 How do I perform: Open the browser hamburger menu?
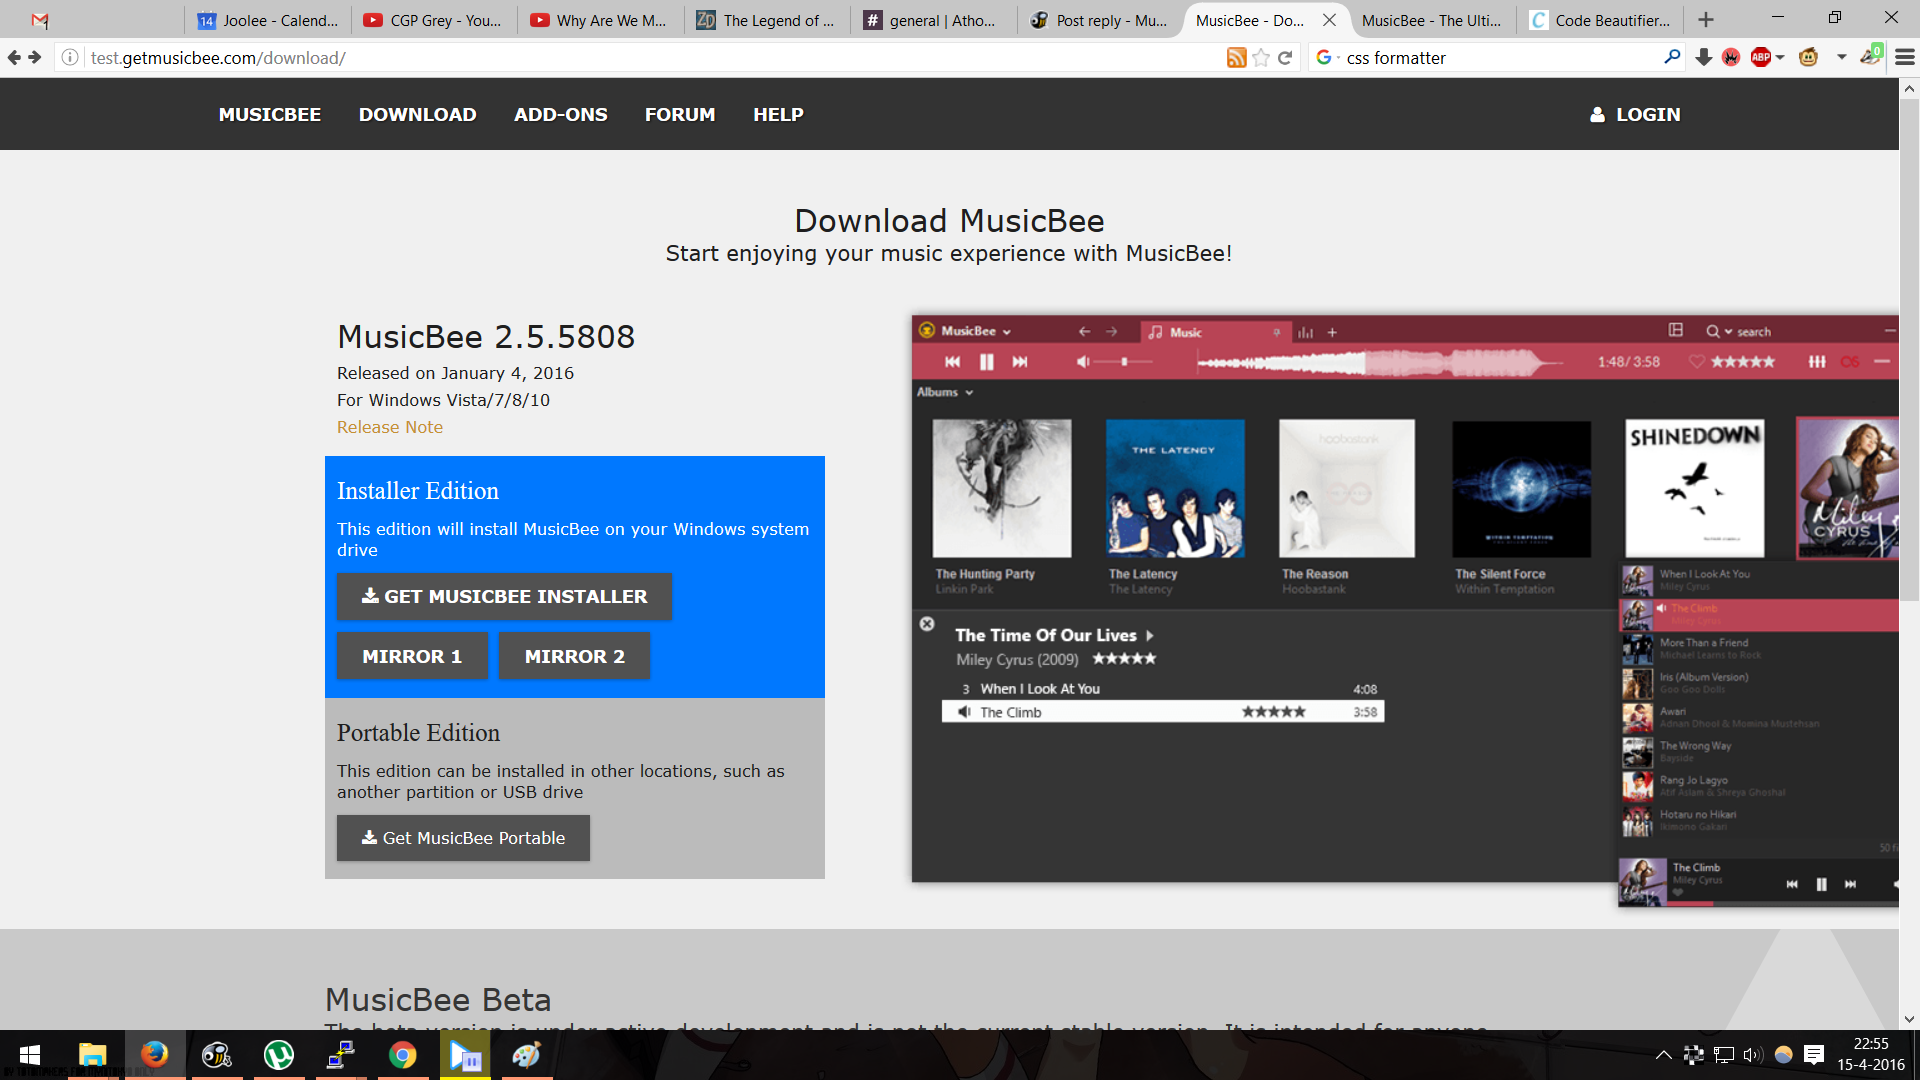tap(1905, 58)
